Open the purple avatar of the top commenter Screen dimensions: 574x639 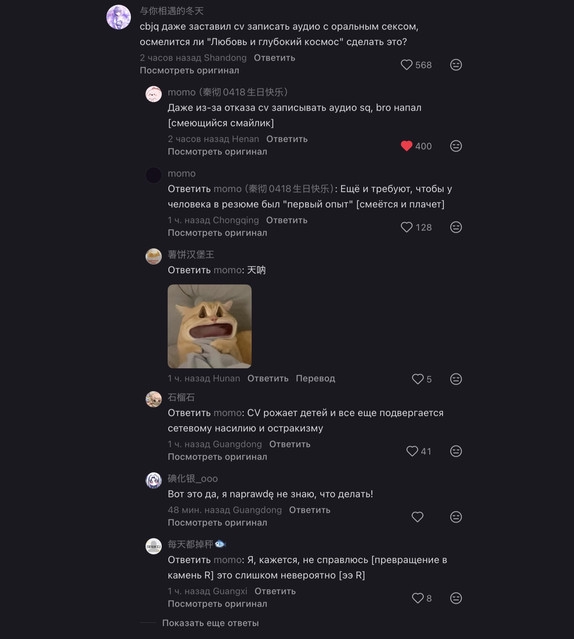pos(119,18)
